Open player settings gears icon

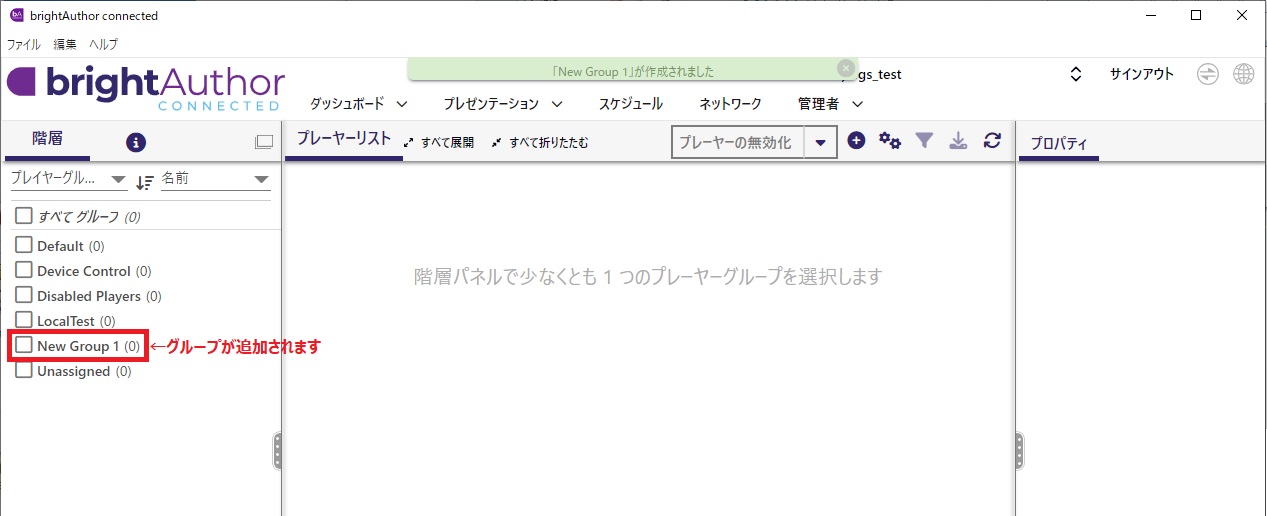890,141
